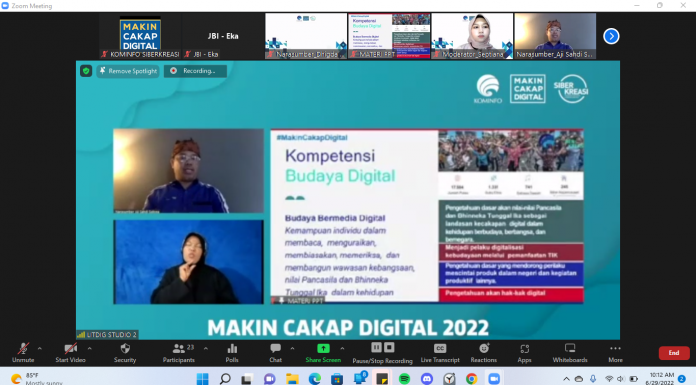Open volume control in system tray
Viewport: 696px width, 385px height.
[x=621, y=379]
